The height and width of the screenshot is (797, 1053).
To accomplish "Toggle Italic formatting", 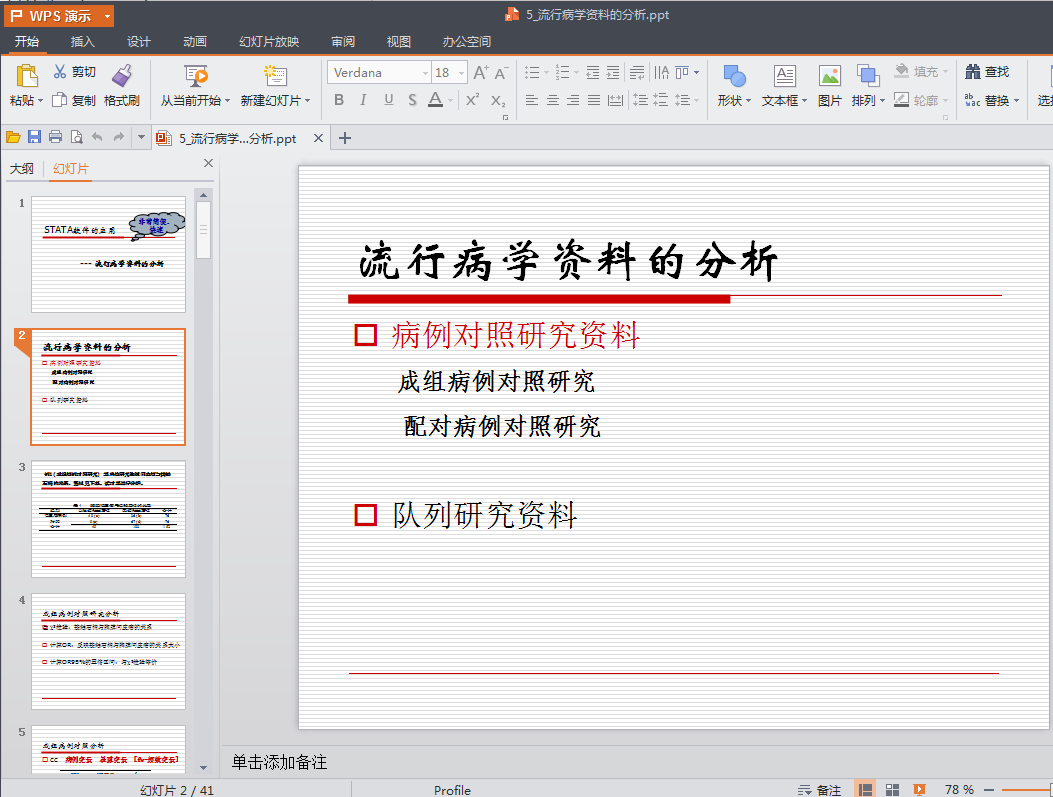I will (x=363, y=100).
